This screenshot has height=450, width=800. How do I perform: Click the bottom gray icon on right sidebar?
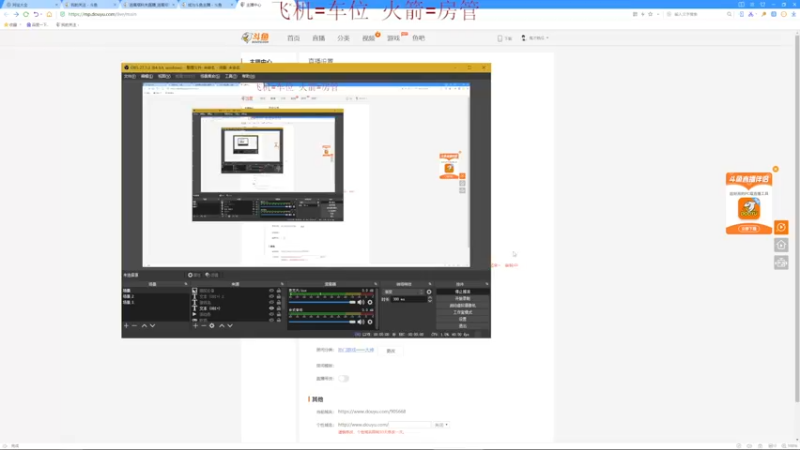coord(781,263)
